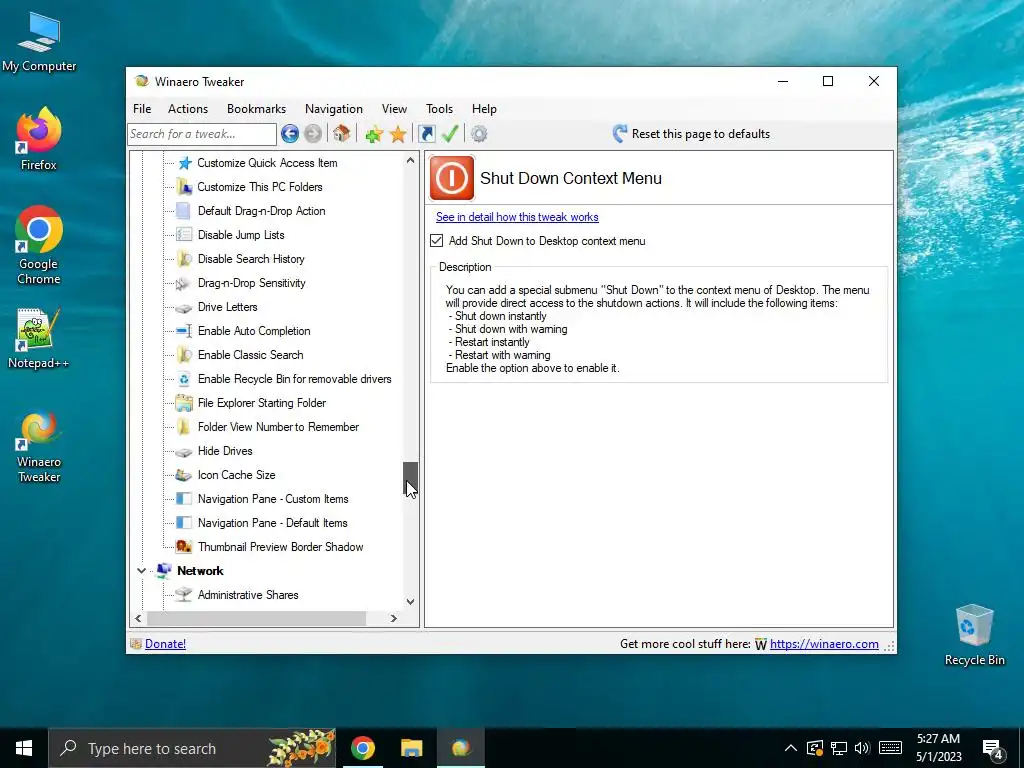Click the Windows taskbar search box
This screenshot has height=768, width=1024.
click(192, 748)
